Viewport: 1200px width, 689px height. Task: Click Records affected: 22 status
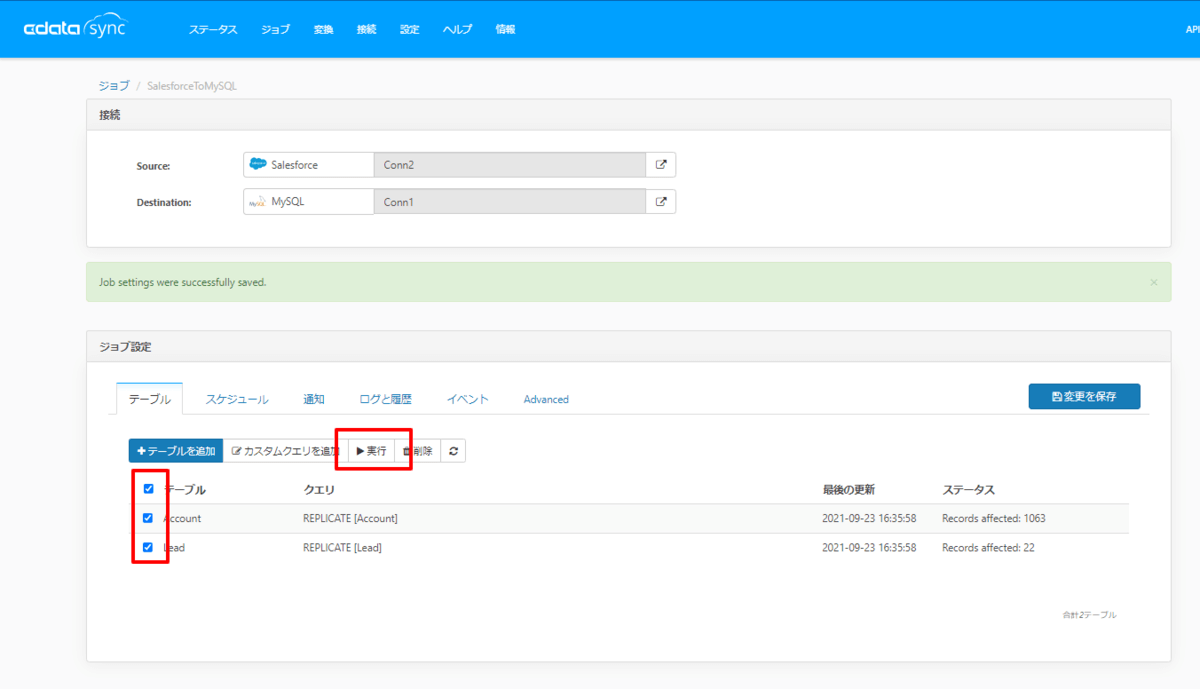(987, 547)
